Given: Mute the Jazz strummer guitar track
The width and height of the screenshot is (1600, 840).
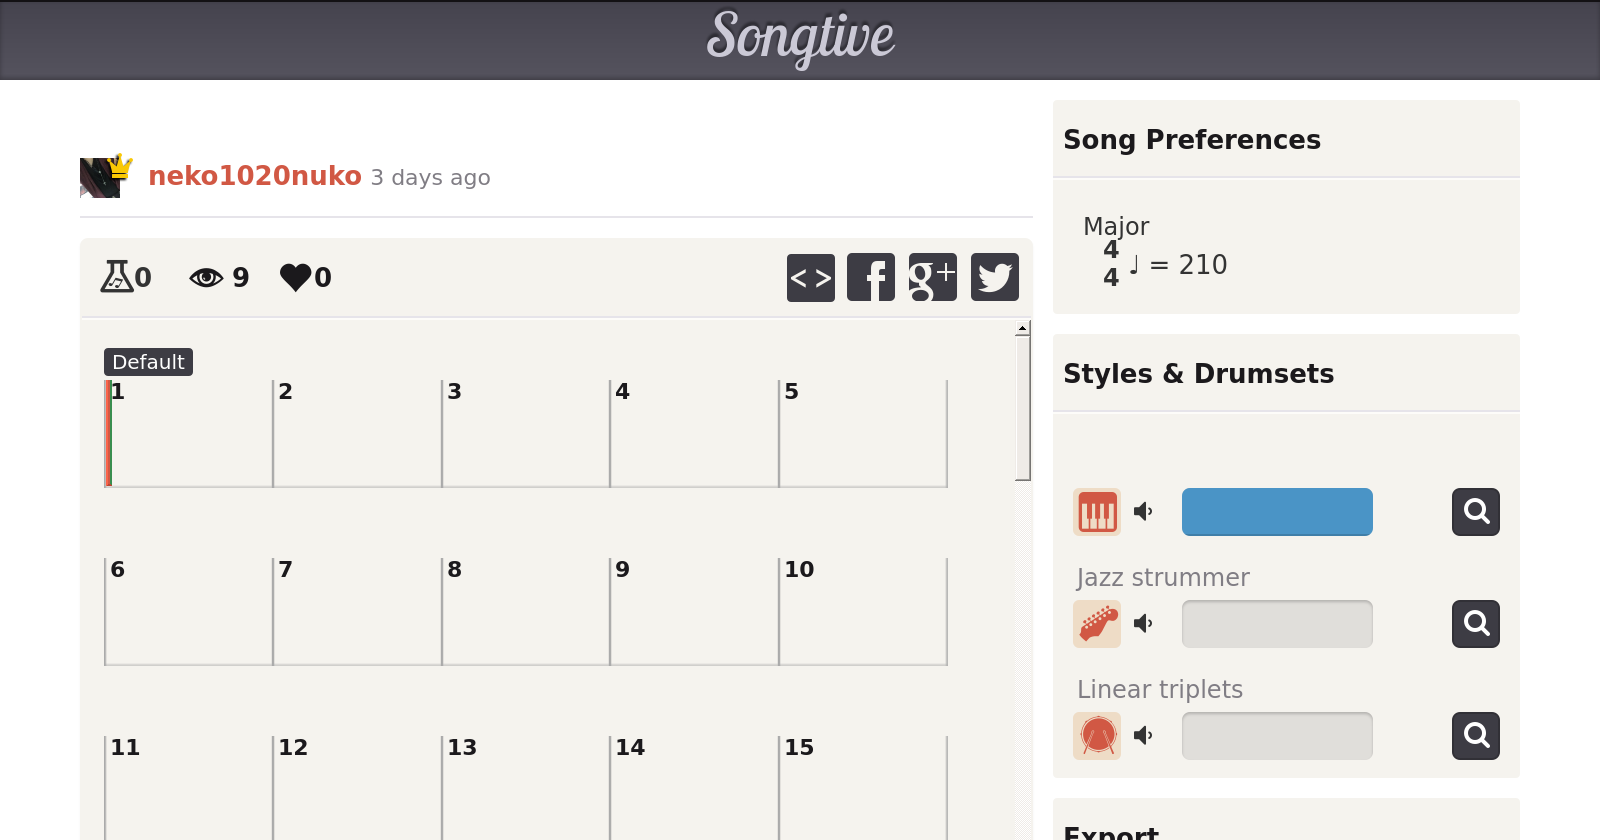Looking at the screenshot, I should (1143, 624).
